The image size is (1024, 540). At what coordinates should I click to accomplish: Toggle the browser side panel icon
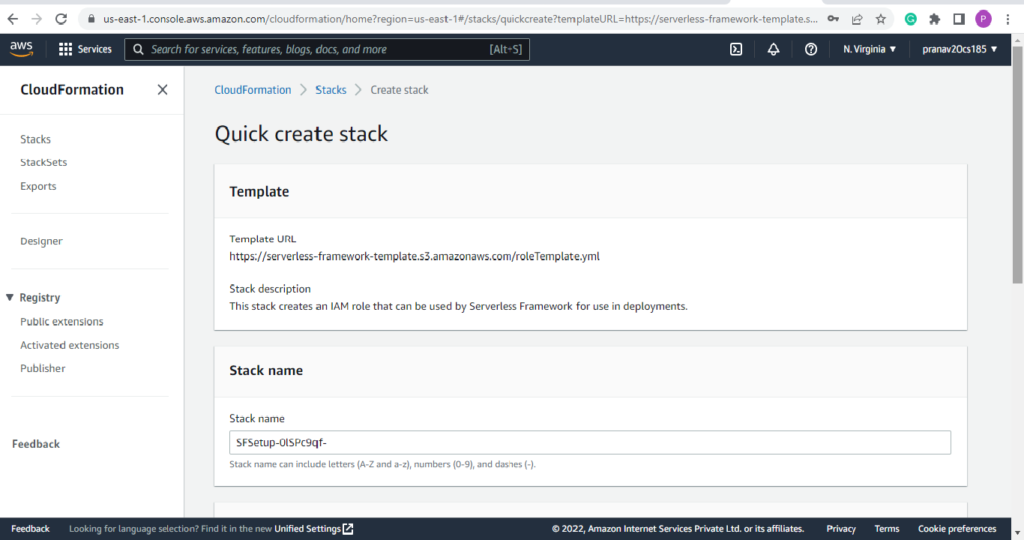tap(959, 19)
